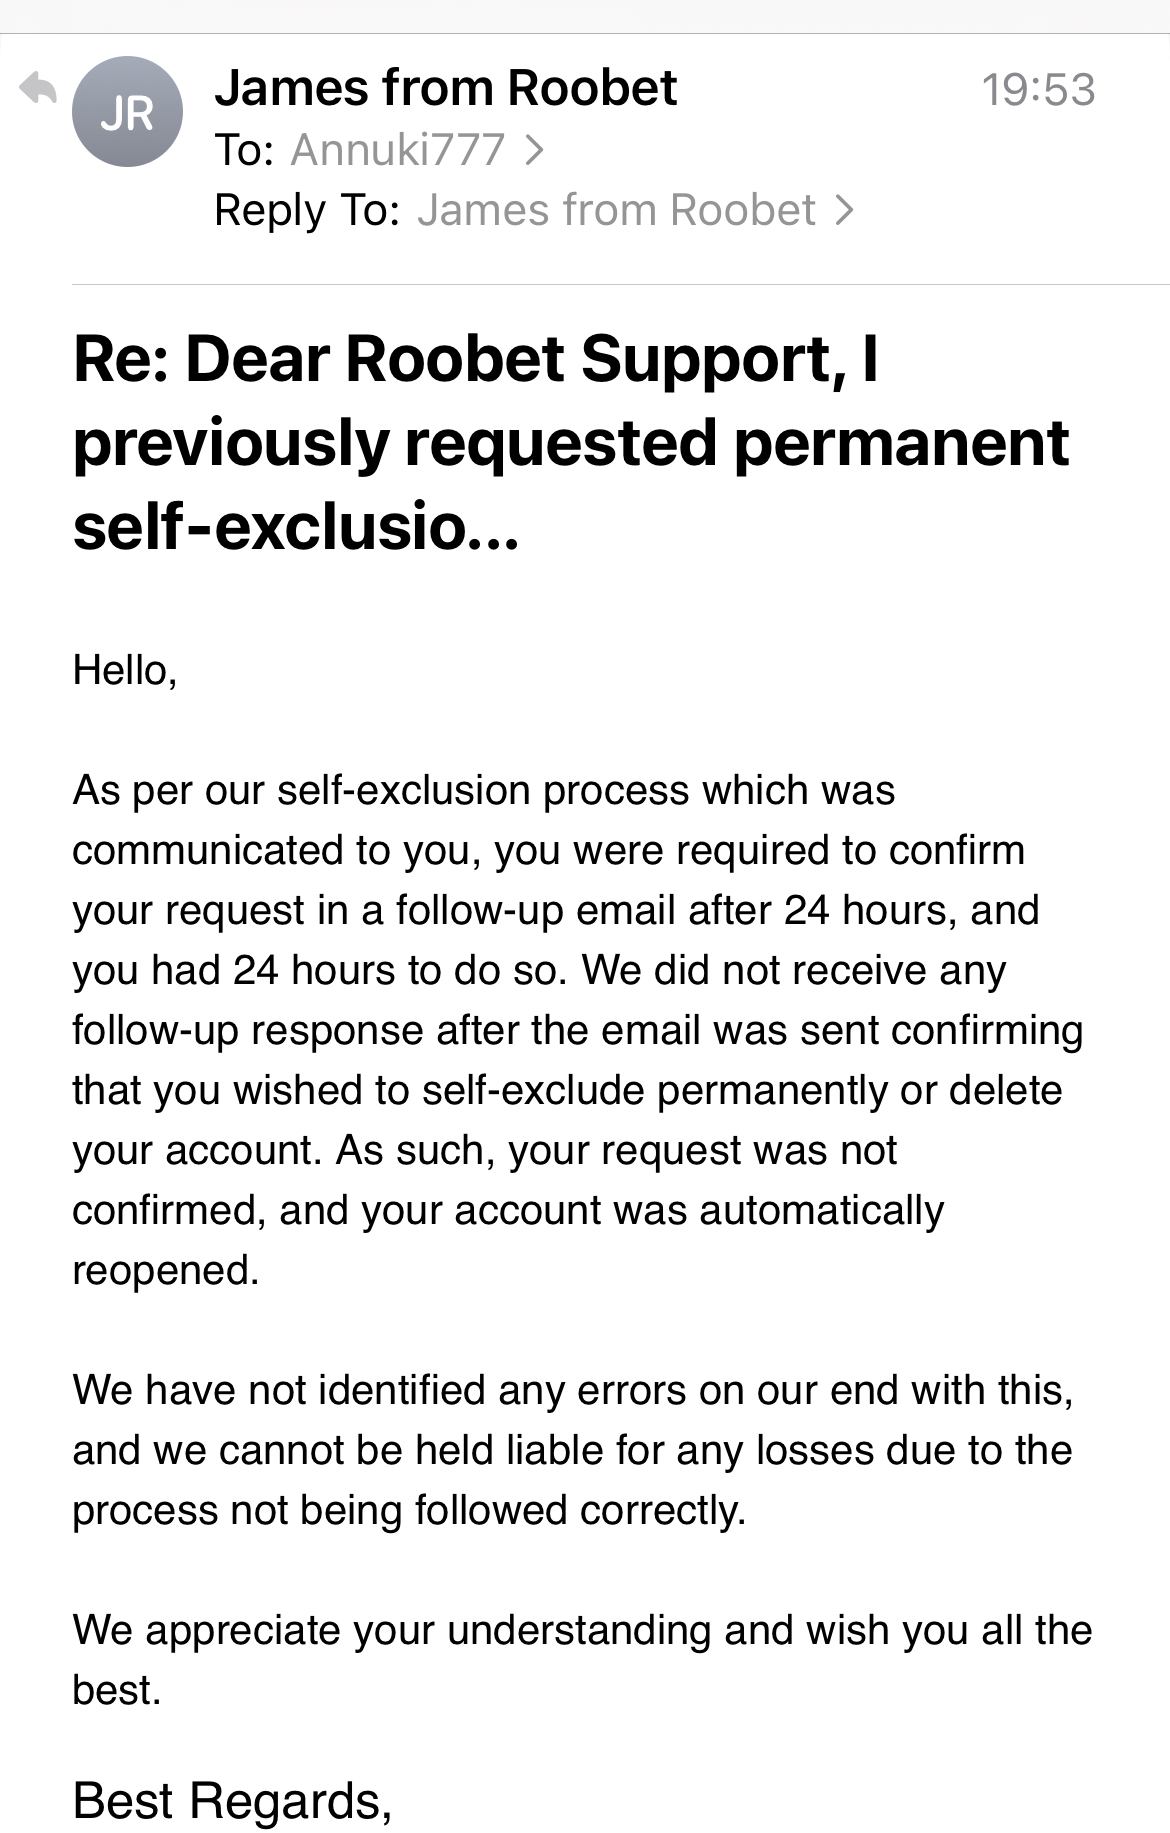The image size is (1170, 1833).
Task: Select recipient Annuki777 in the To field
Action: (397, 150)
